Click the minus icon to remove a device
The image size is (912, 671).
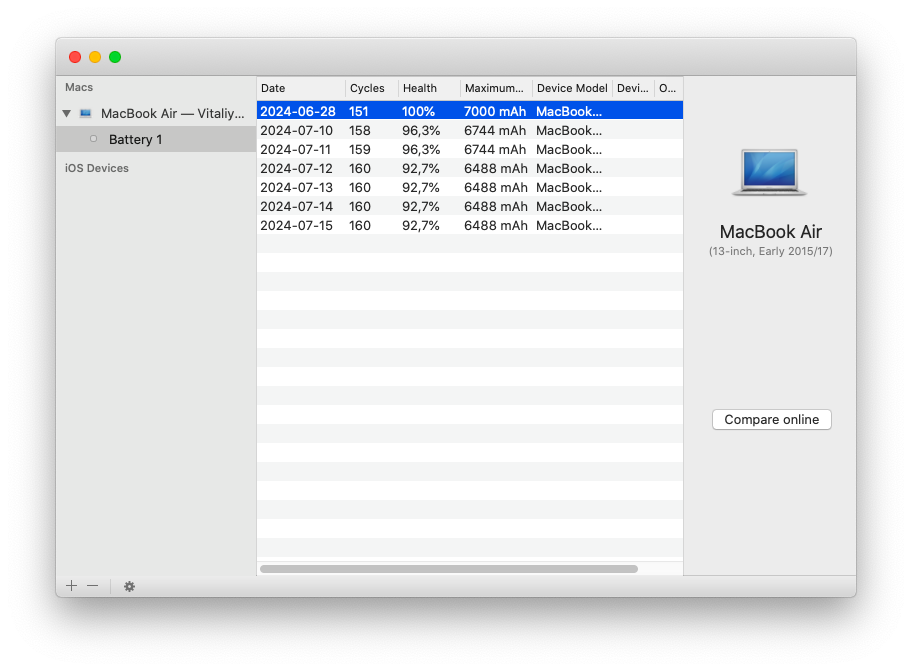point(92,586)
